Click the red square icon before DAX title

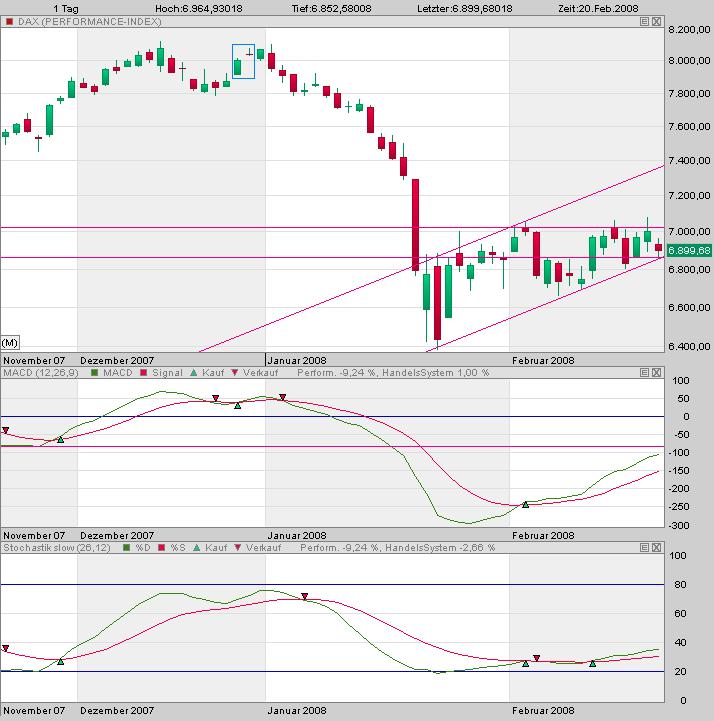[x=9, y=22]
